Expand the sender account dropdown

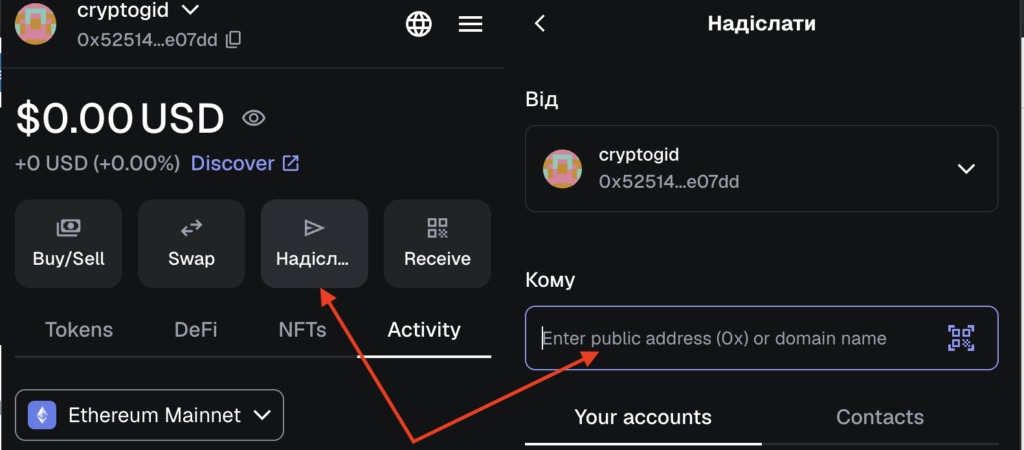click(965, 168)
